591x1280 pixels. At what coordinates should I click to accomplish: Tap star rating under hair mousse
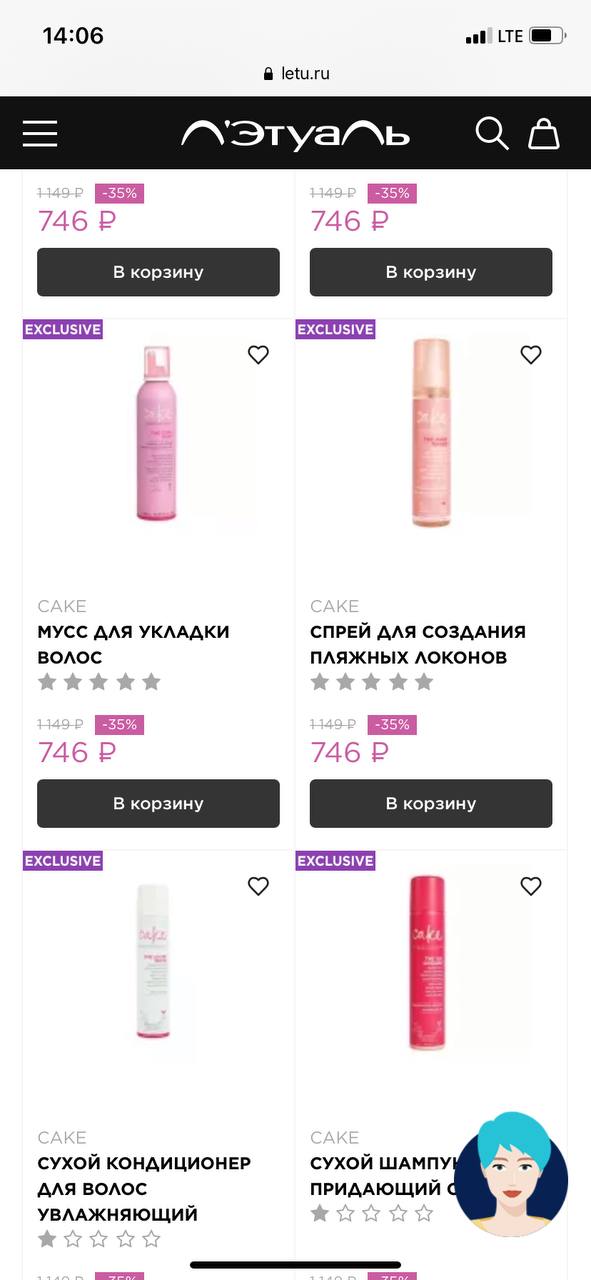(99, 682)
